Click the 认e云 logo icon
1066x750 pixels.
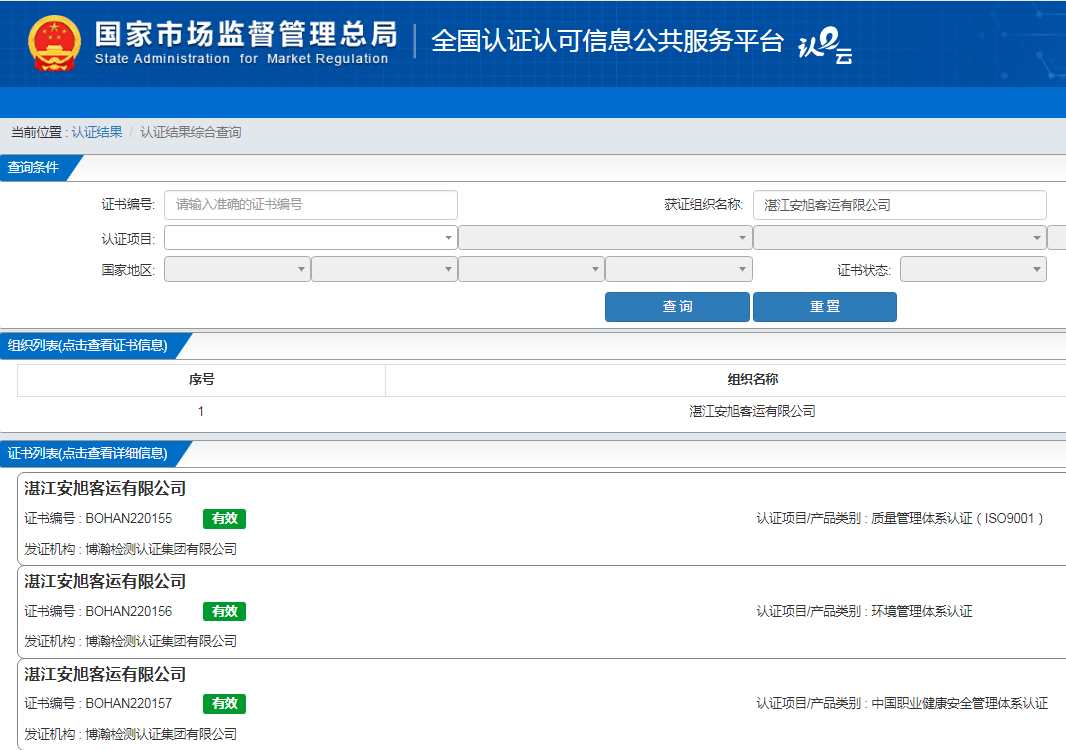pyautogui.click(x=825, y=45)
